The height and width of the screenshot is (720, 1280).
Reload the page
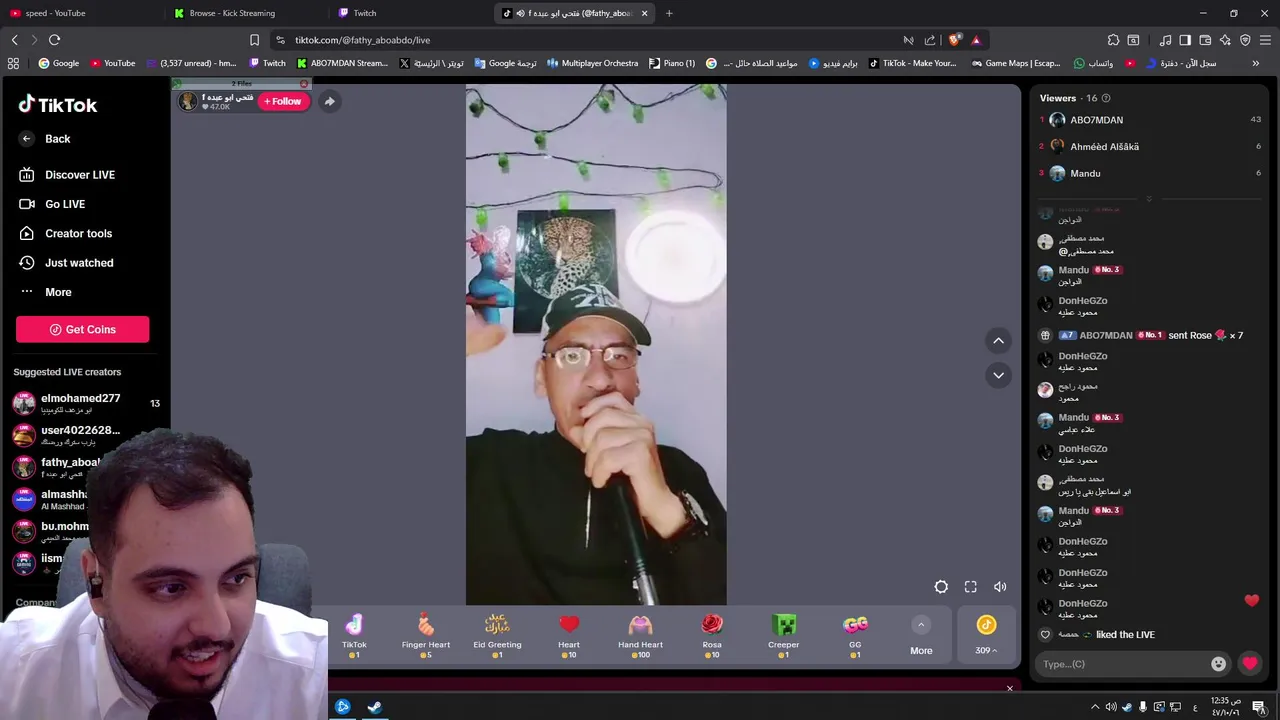54,40
